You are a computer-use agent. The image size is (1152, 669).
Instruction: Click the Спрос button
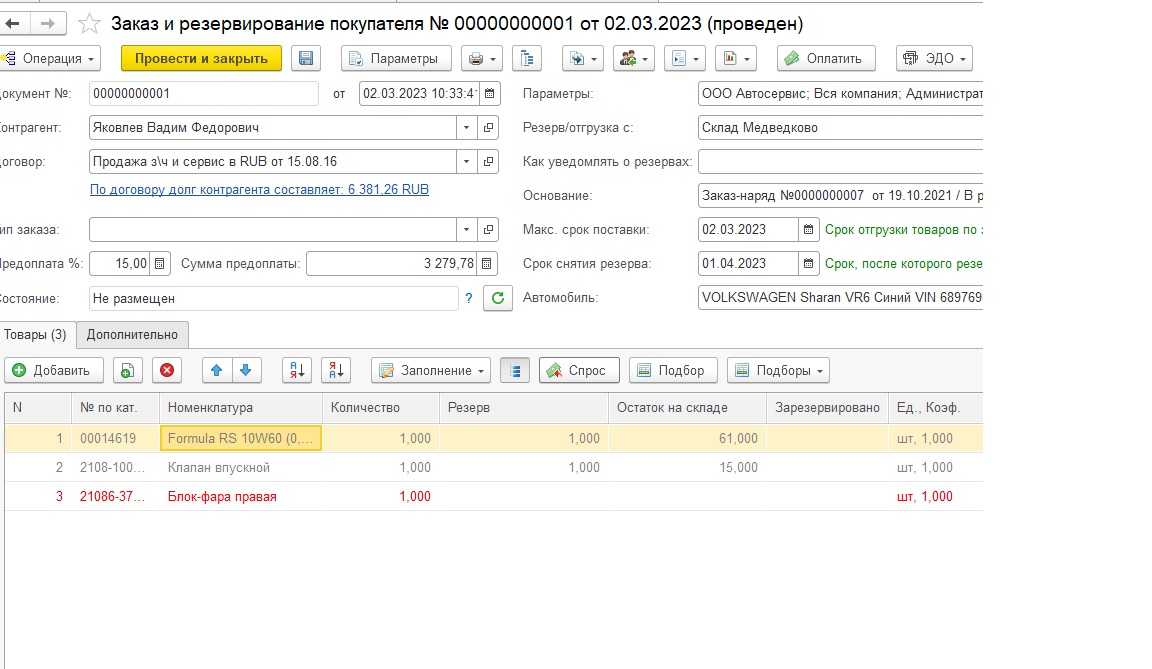(579, 371)
